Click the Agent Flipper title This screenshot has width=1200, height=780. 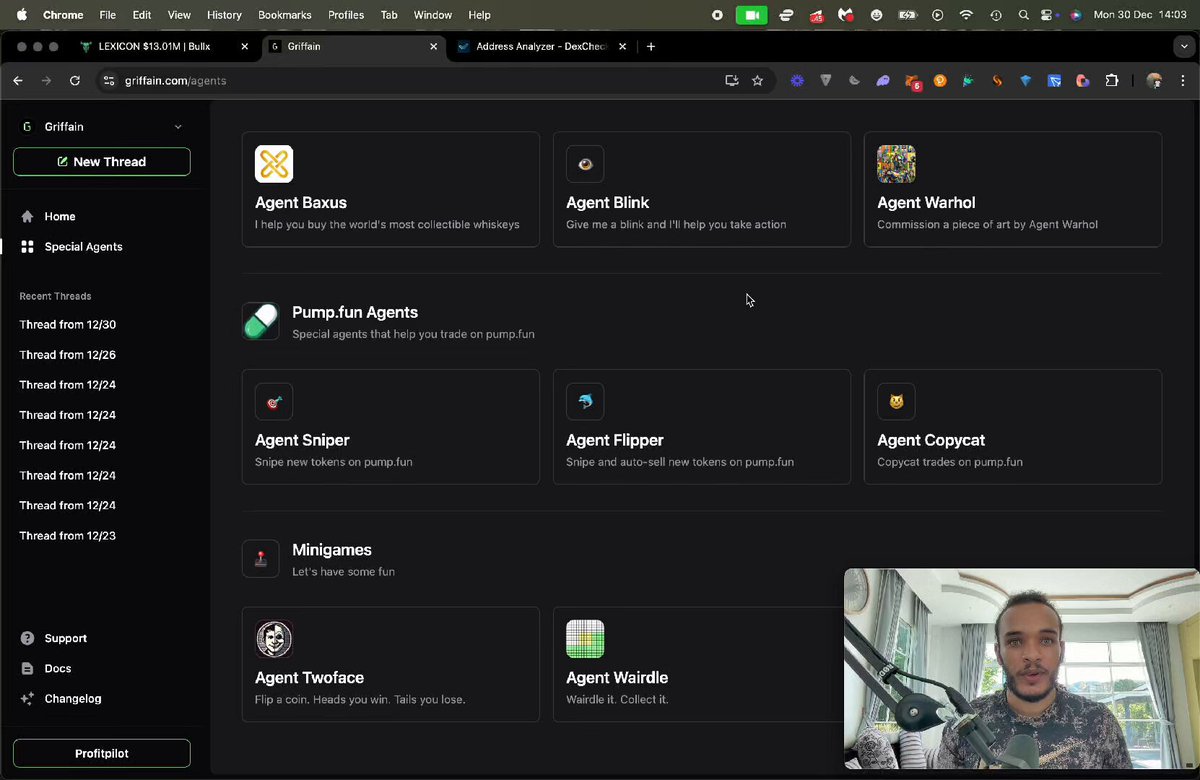click(615, 440)
